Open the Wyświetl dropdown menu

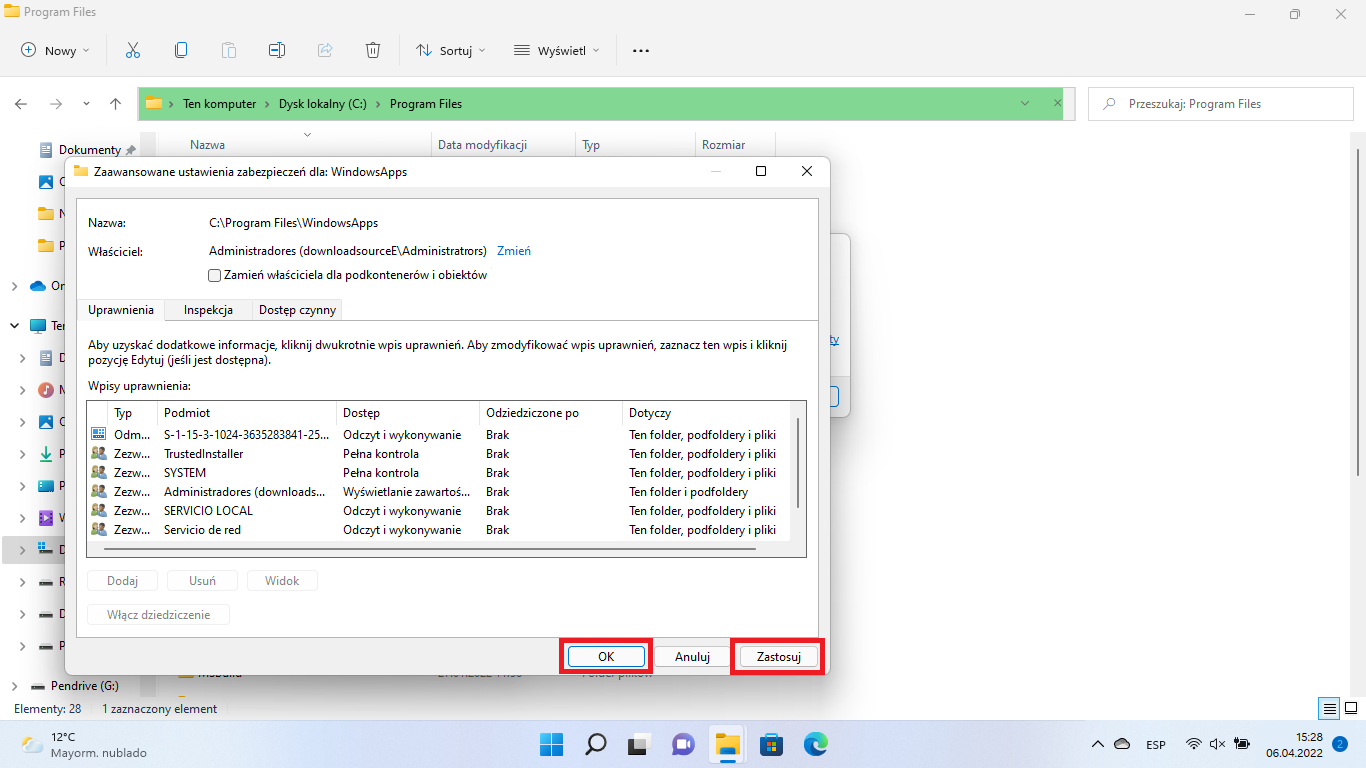(x=557, y=50)
